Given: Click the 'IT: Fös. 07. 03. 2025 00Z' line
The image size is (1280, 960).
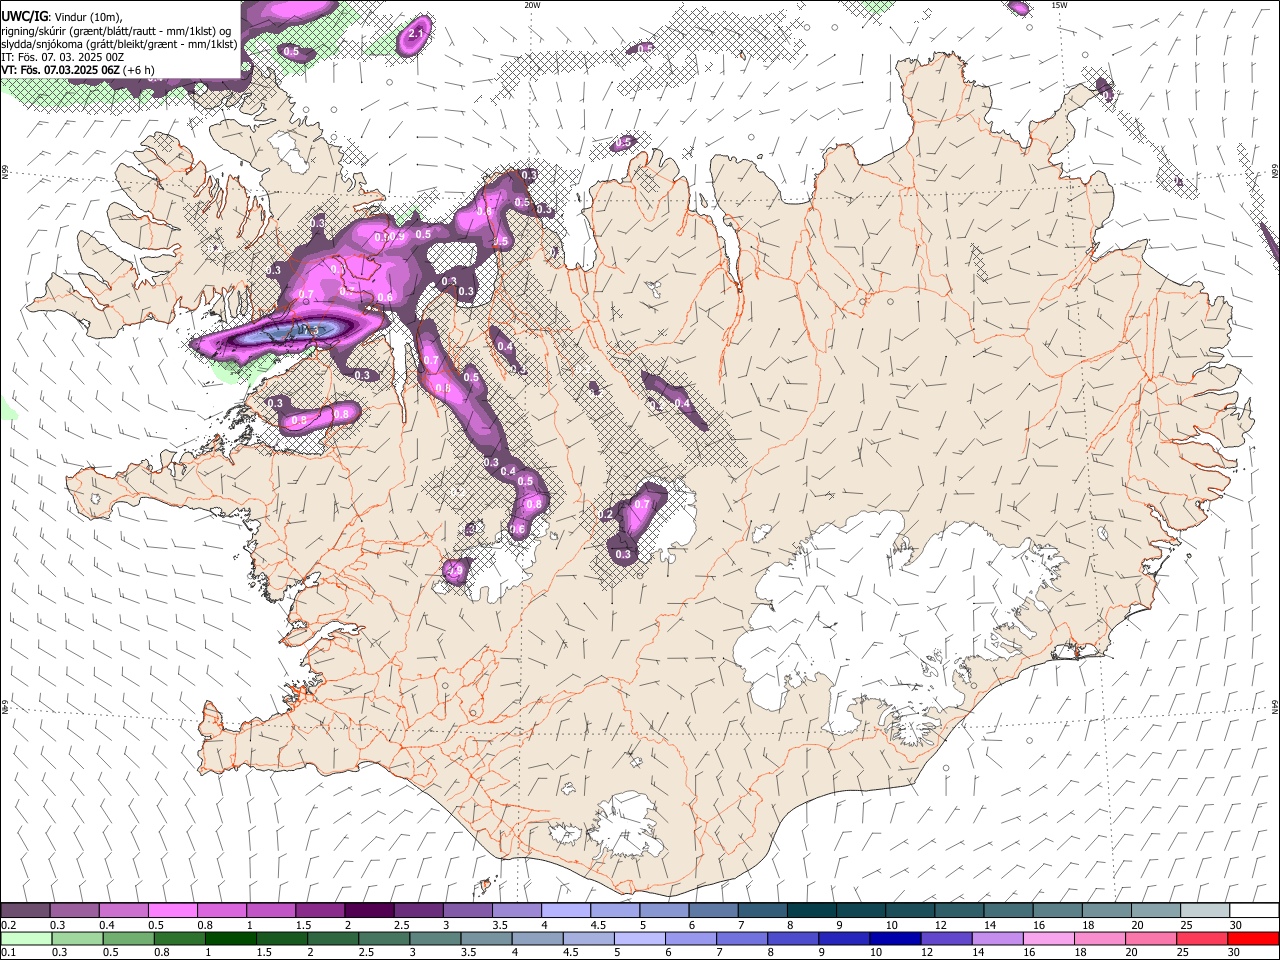Looking at the screenshot, I should pos(63,57).
